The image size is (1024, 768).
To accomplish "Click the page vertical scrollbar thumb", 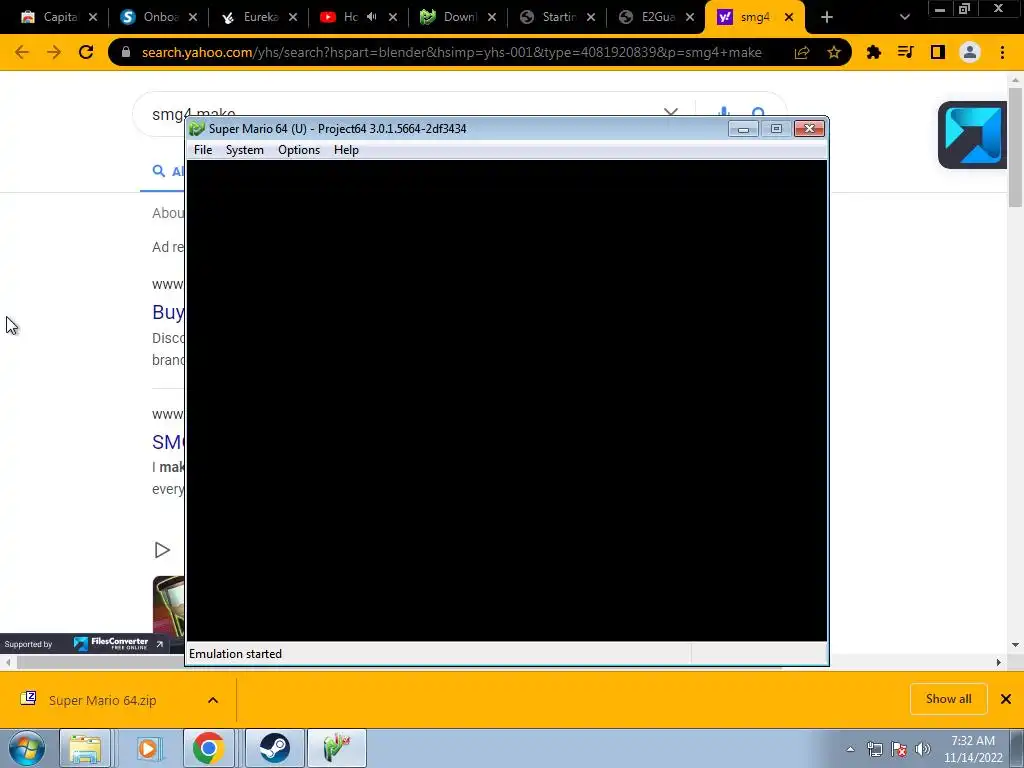I will [1015, 147].
